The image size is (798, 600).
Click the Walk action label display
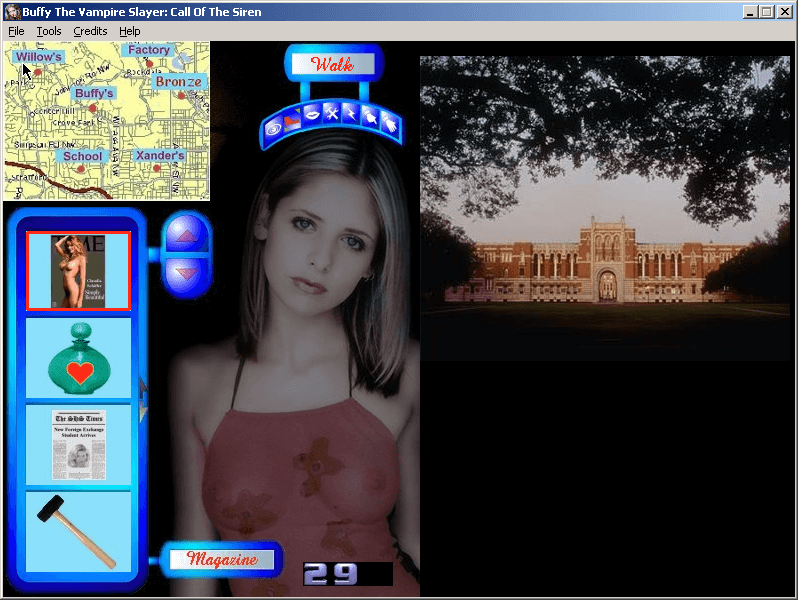333,64
